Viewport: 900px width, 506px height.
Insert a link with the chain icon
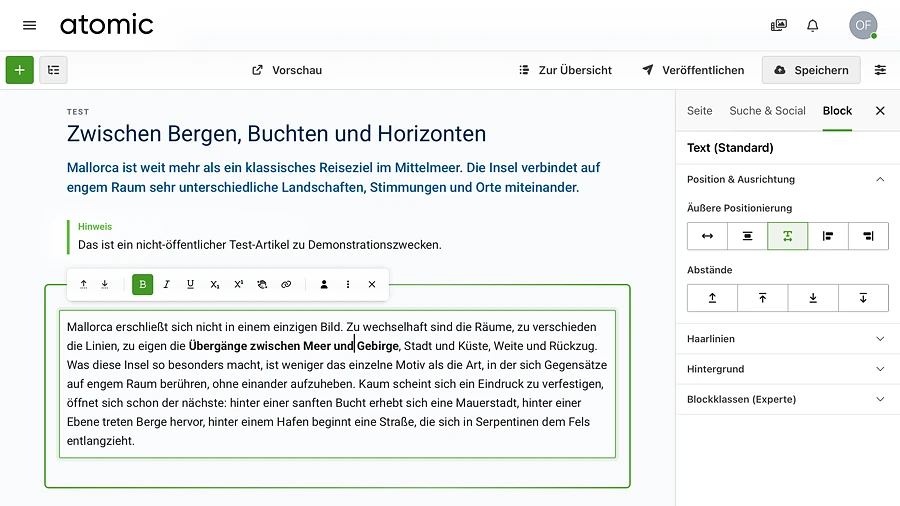pos(286,285)
